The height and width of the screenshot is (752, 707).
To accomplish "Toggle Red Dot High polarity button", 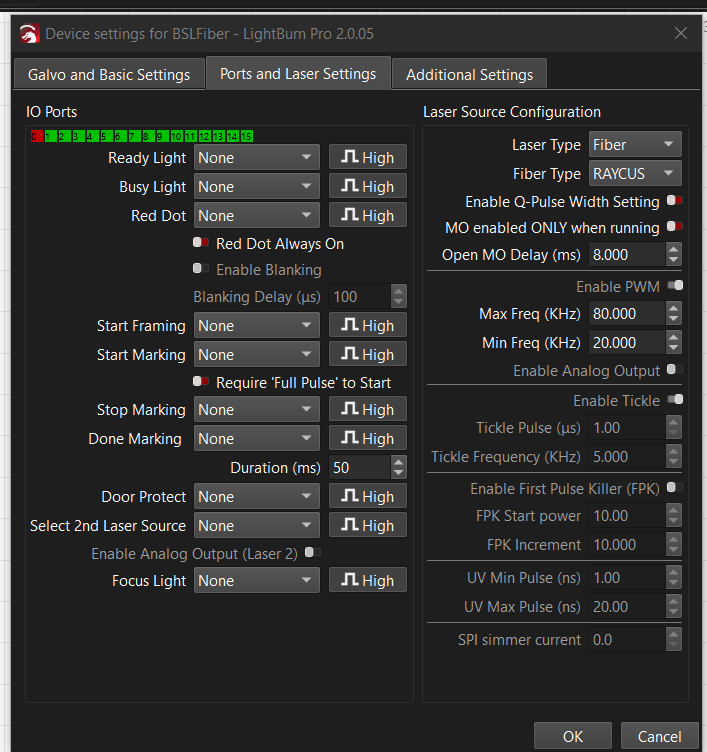I will point(367,216).
